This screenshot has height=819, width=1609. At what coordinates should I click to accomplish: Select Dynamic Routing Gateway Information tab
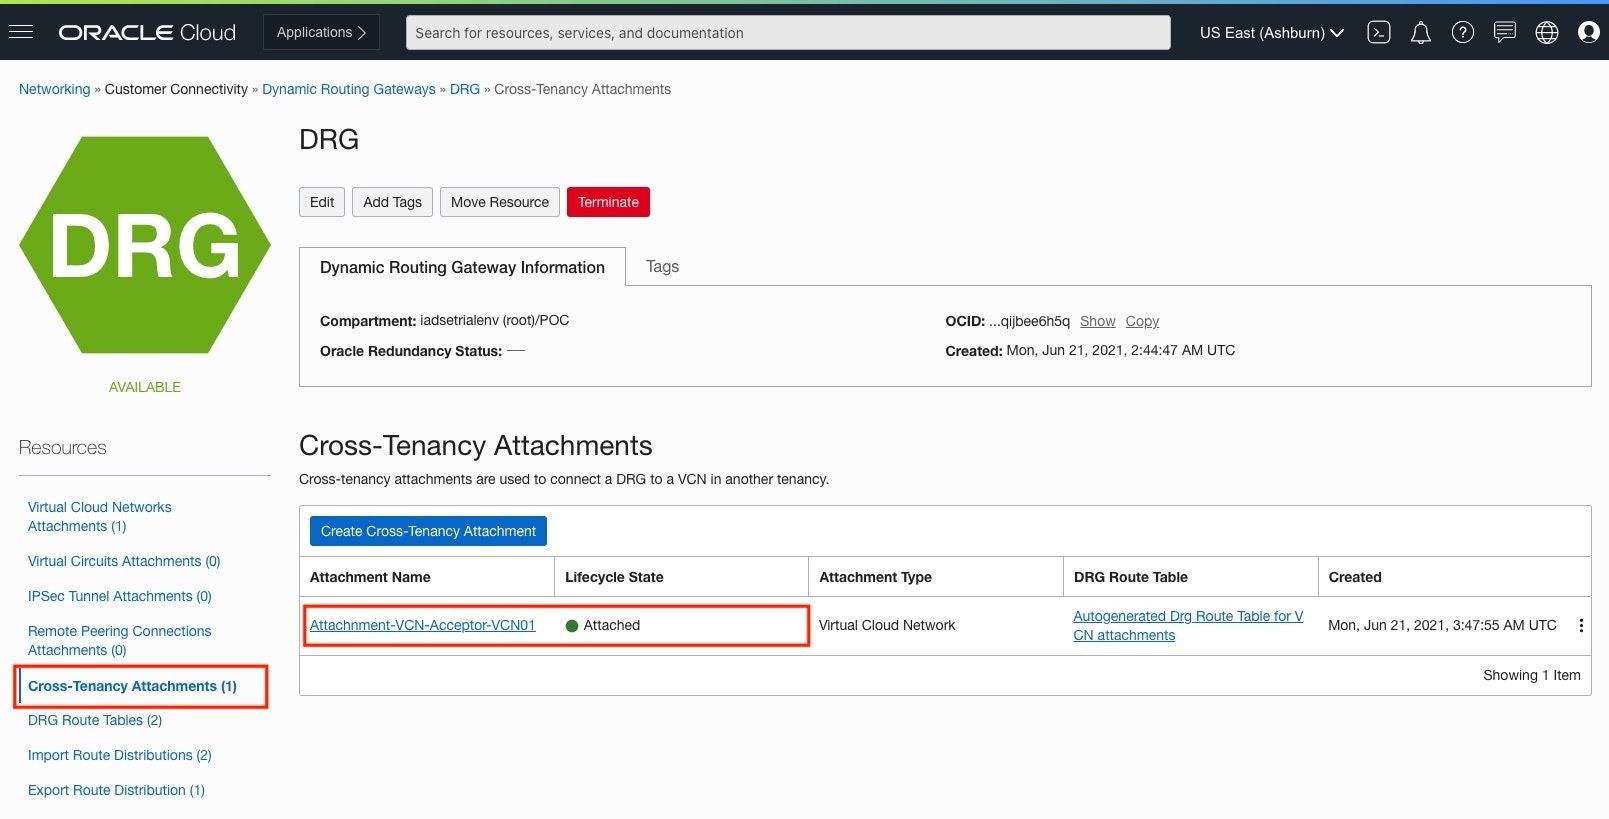click(463, 267)
